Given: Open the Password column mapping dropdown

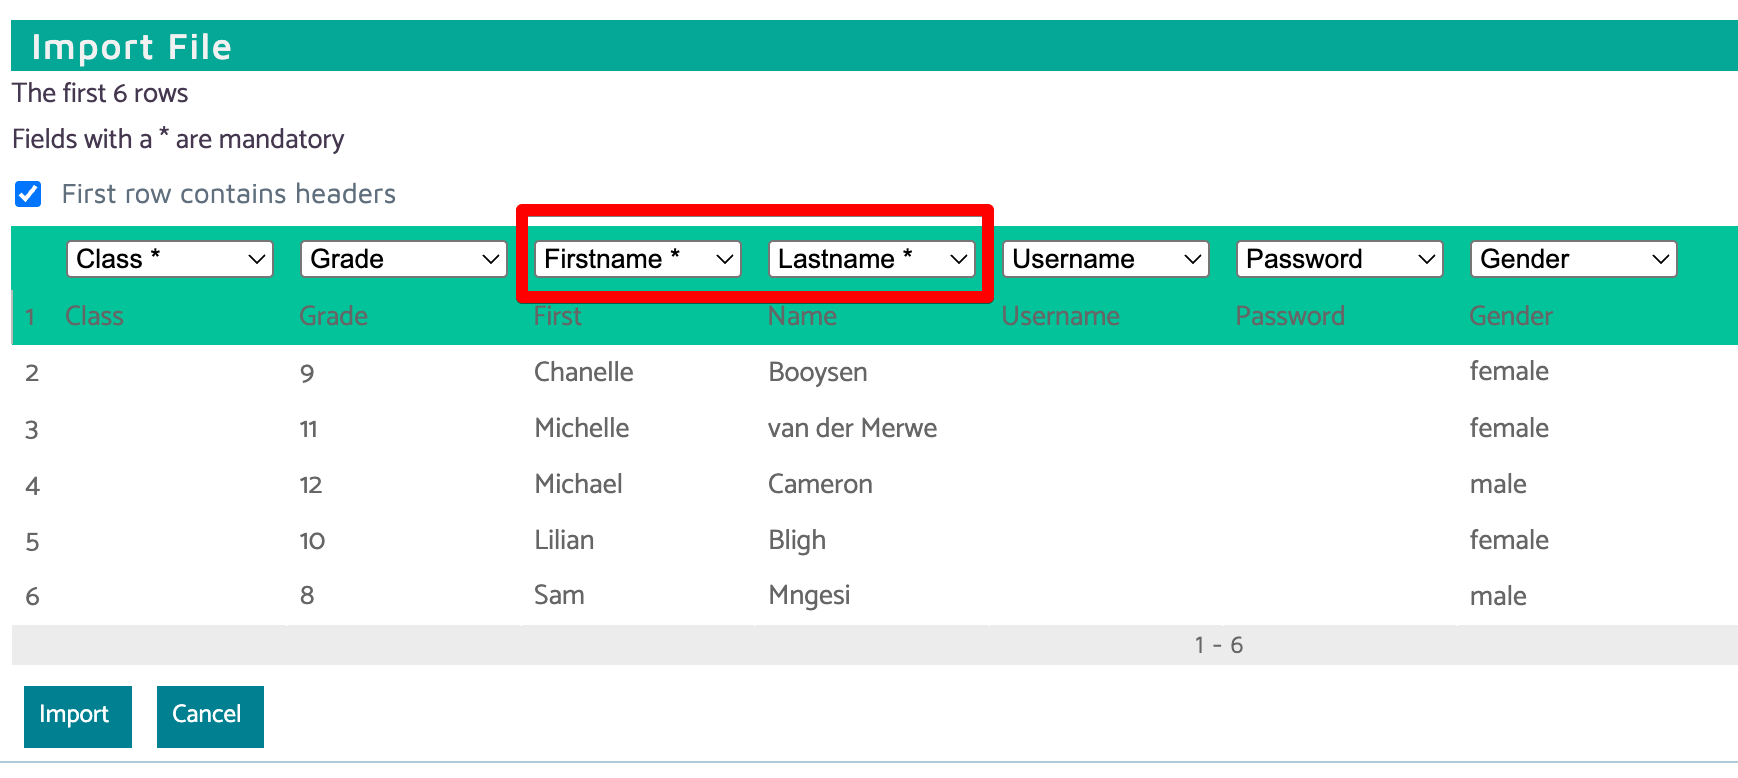Looking at the screenshot, I should (1340, 259).
